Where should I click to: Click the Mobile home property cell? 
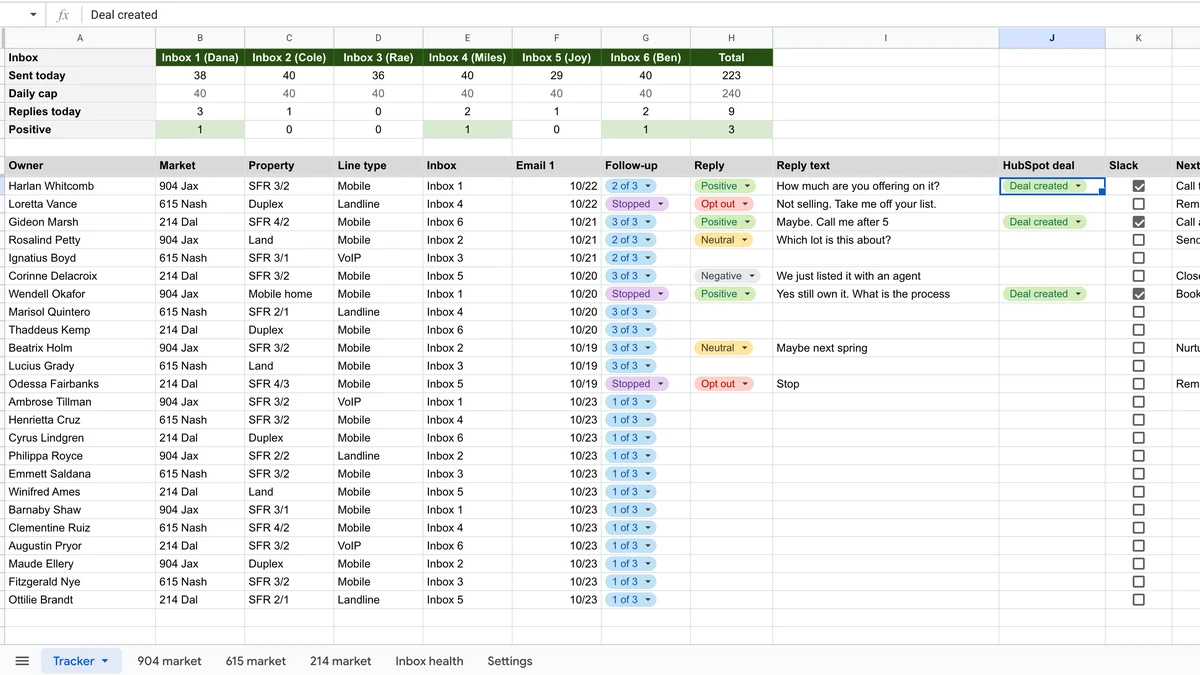(x=289, y=294)
